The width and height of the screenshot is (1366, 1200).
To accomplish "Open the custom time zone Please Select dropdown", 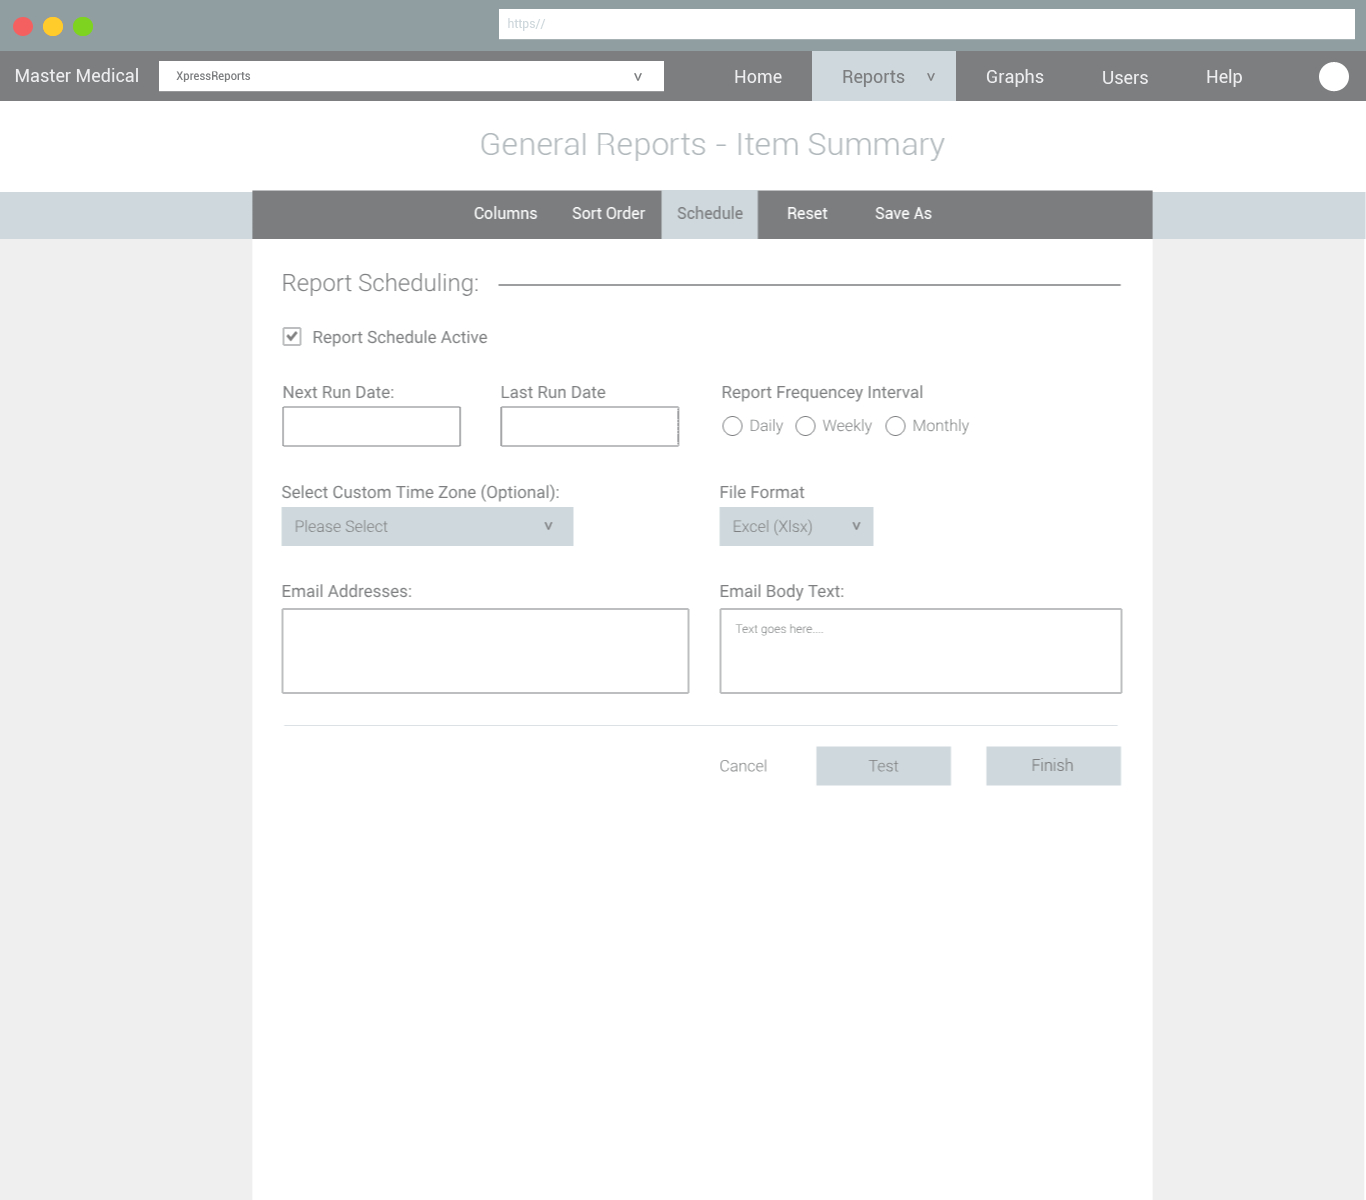I will pos(427,526).
